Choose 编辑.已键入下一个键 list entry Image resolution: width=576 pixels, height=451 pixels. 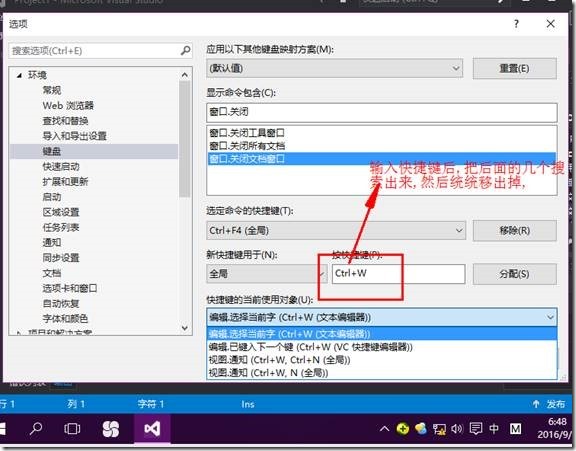click(x=382, y=347)
